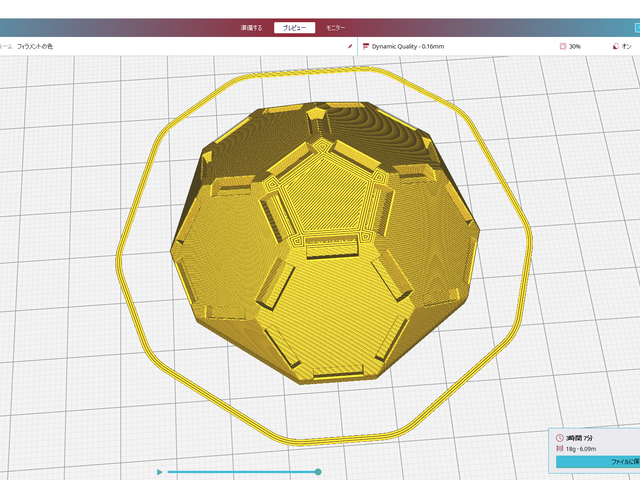Click the infill pattern icon
Image resolution: width=640 pixels, height=480 pixels.
563,46
